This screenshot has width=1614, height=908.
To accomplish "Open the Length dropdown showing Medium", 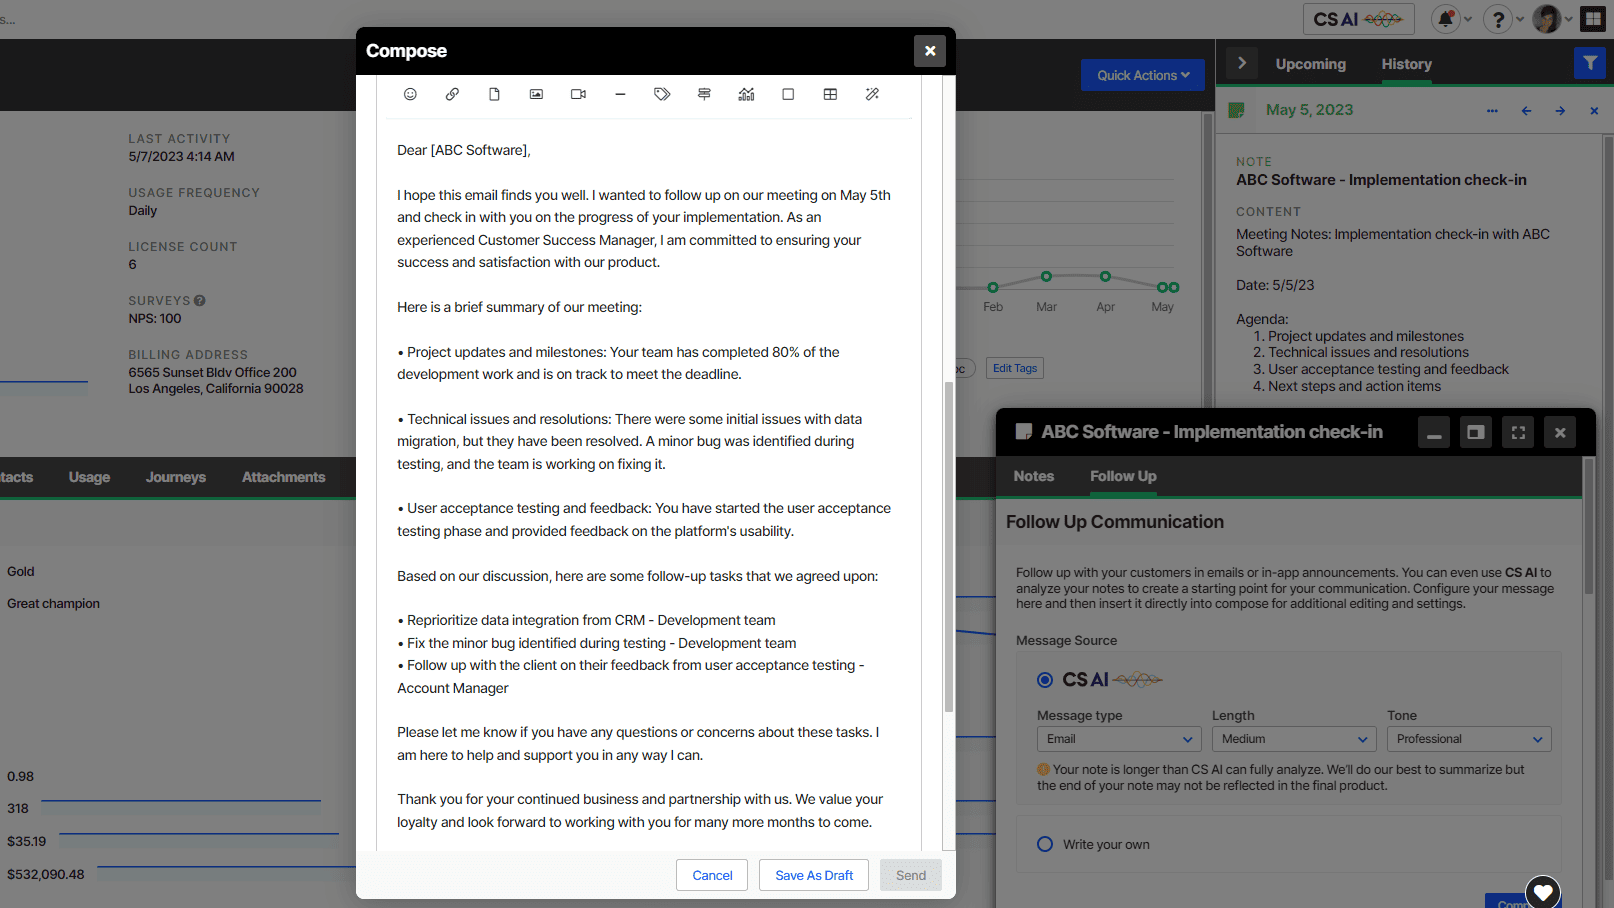I will click(x=1293, y=738).
